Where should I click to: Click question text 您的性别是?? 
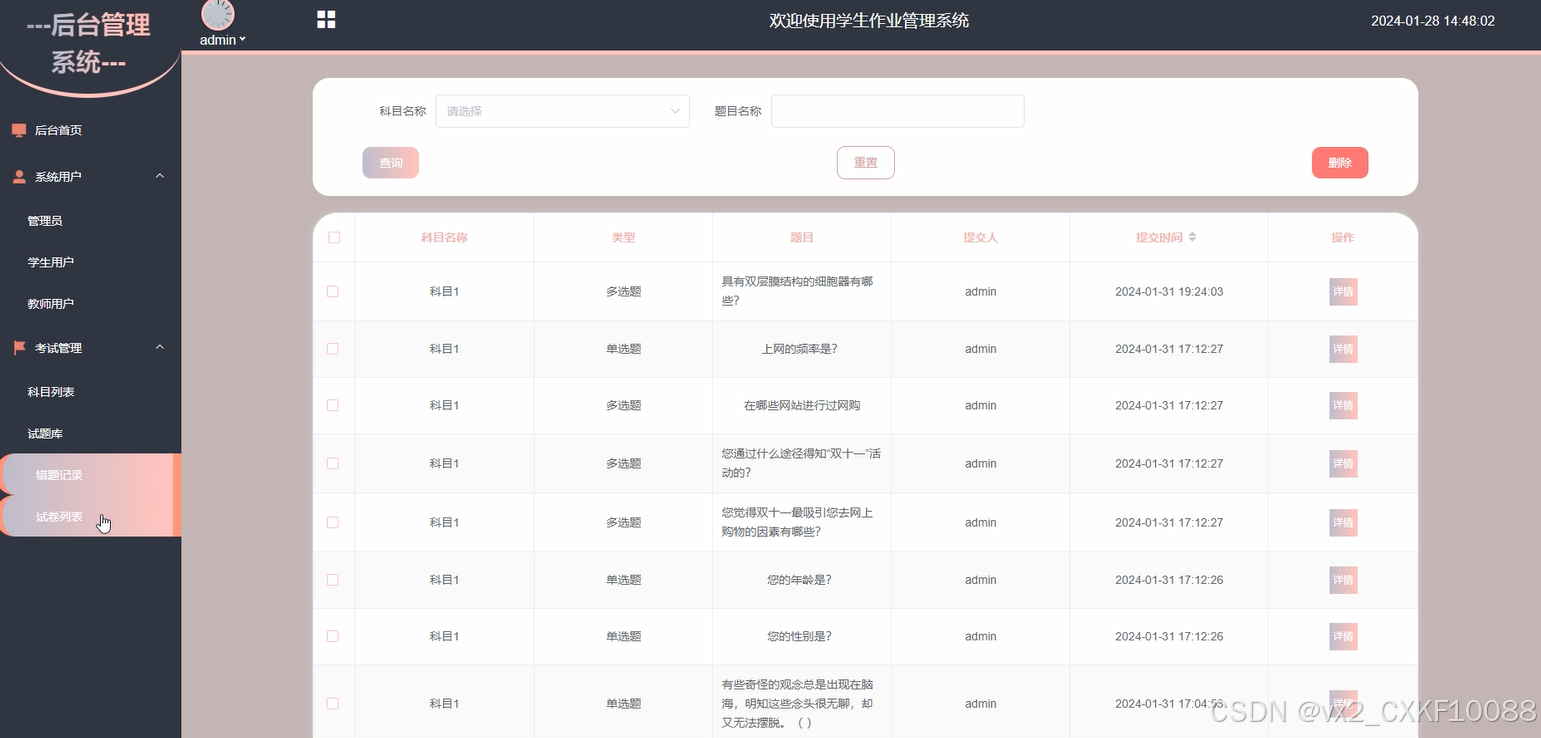click(799, 636)
